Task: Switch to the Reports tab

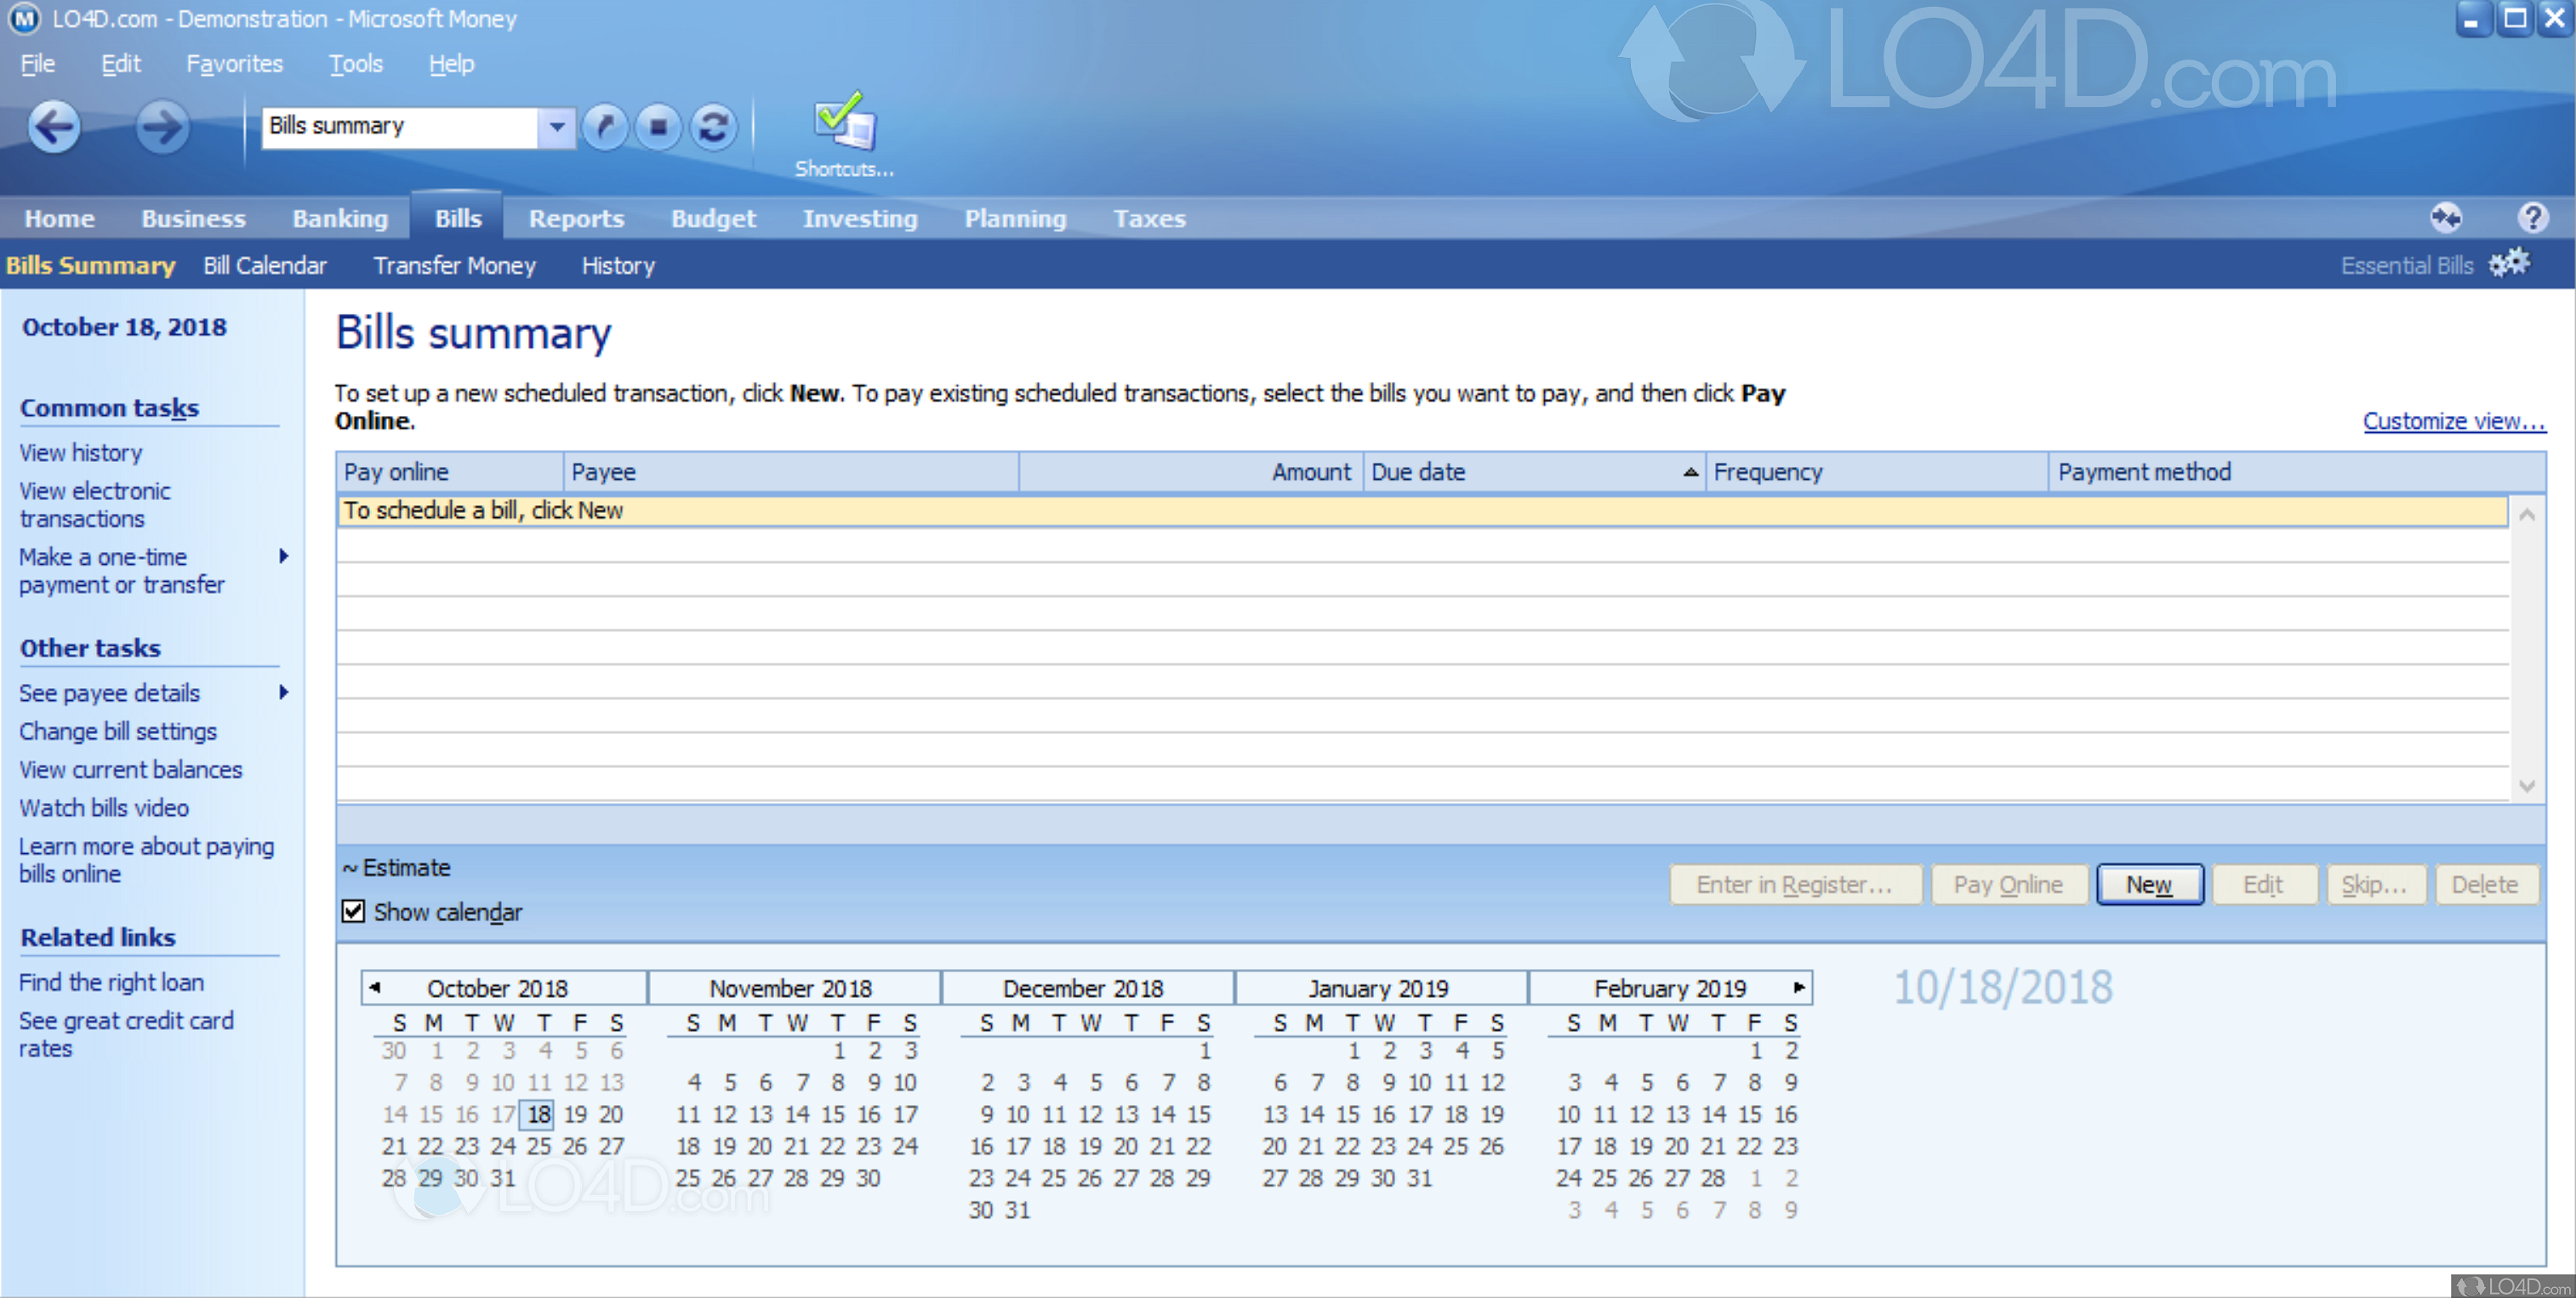Action: tap(576, 218)
